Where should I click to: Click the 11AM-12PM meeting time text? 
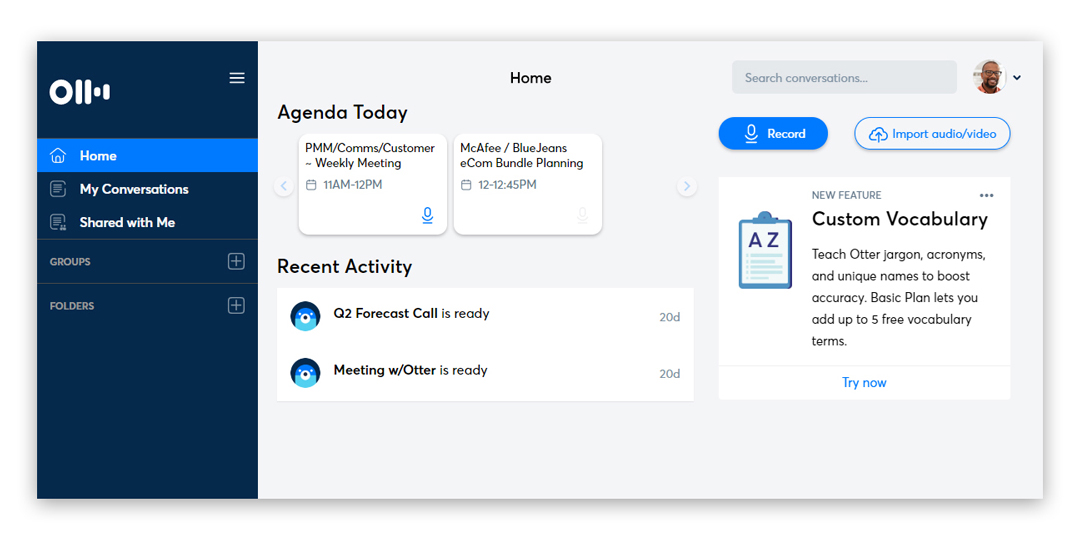tap(353, 185)
